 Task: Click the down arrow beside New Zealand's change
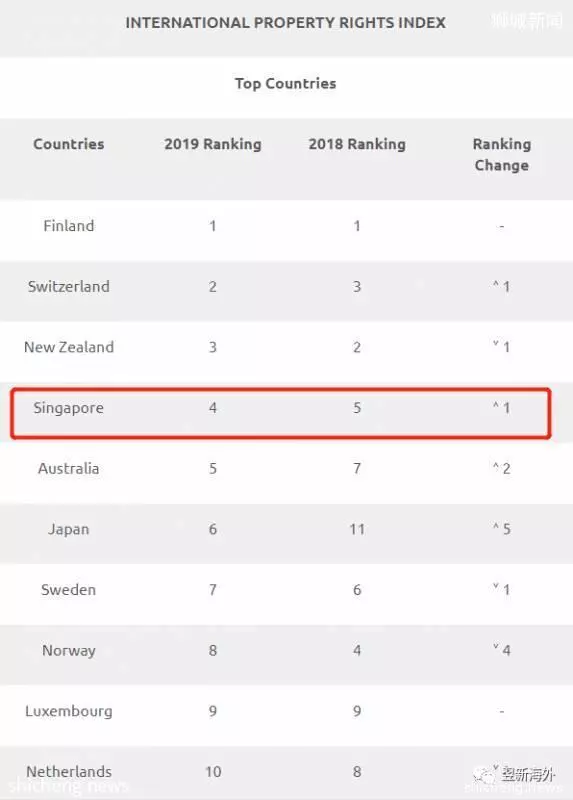pyautogui.click(x=495, y=344)
